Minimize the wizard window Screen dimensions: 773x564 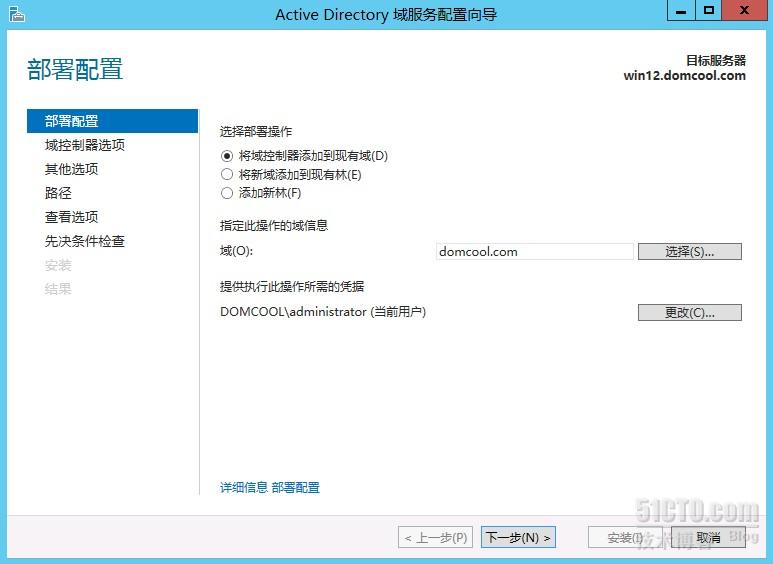681,10
